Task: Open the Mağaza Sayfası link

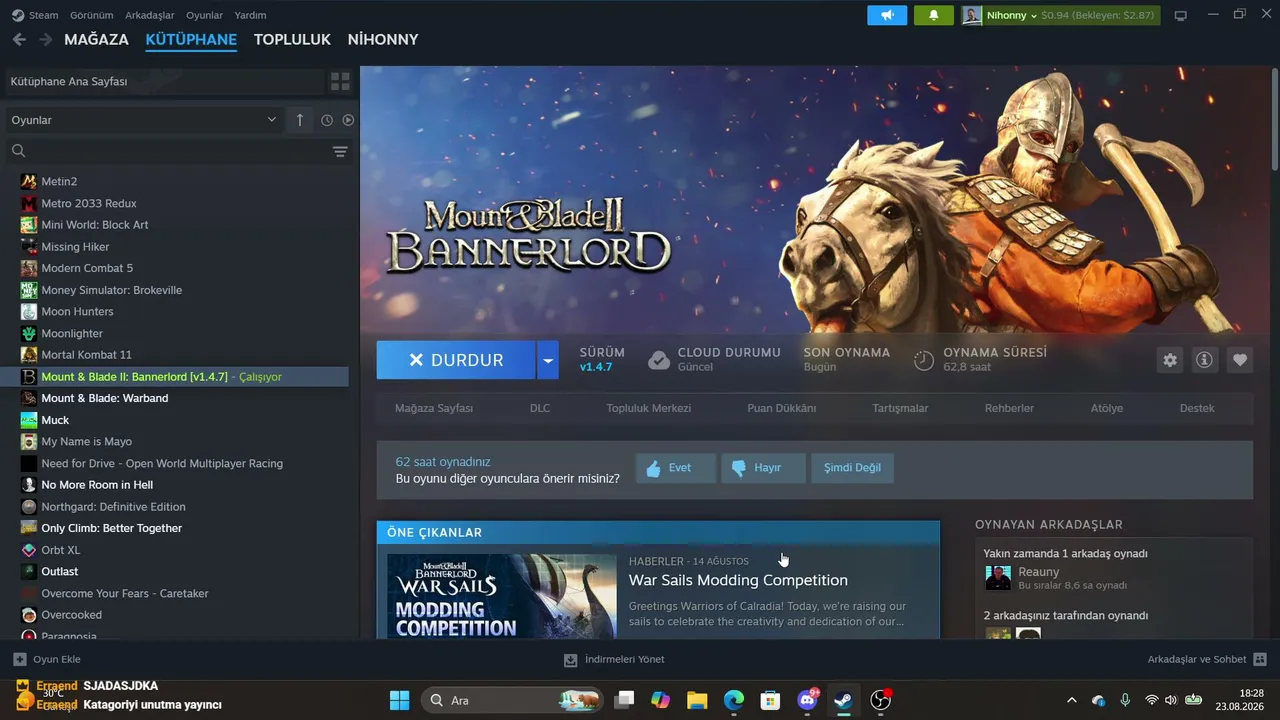Action: point(434,408)
